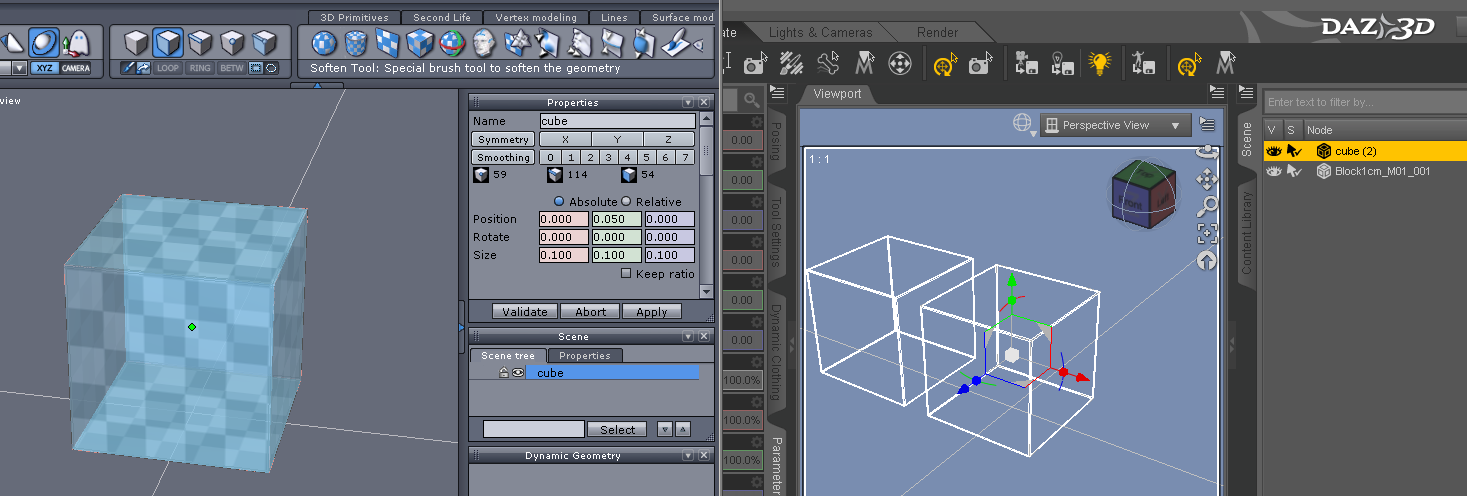Open the Scene pane options menu icon
The height and width of the screenshot is (496, 1467).
click(1246, 92)
